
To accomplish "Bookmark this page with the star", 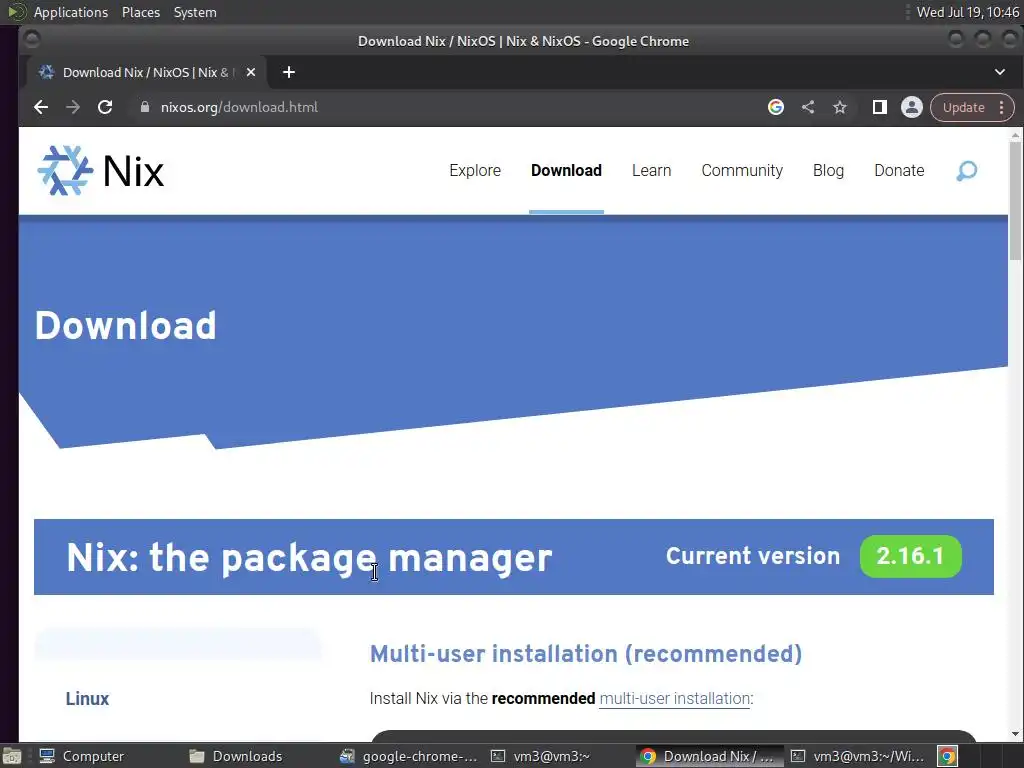I will click(x=840, y=107).
